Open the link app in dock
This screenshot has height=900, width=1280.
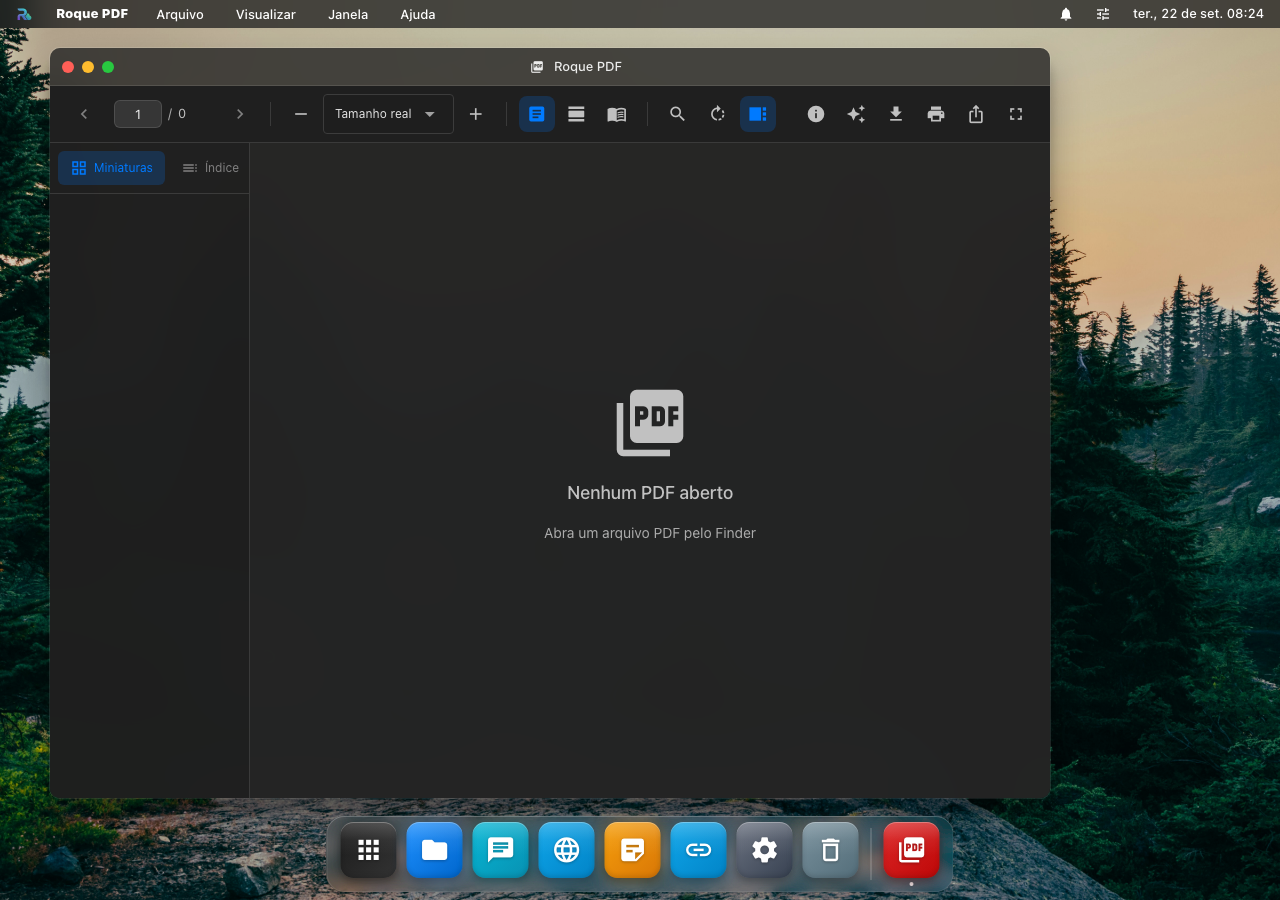[x=699, y=850]
